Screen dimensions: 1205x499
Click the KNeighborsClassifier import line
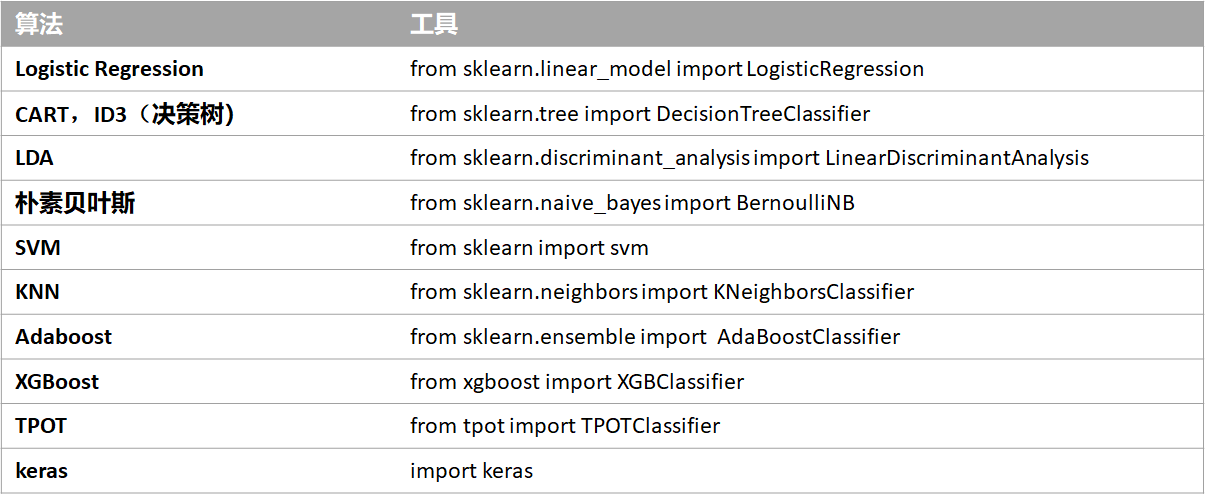tap(661, 292)
